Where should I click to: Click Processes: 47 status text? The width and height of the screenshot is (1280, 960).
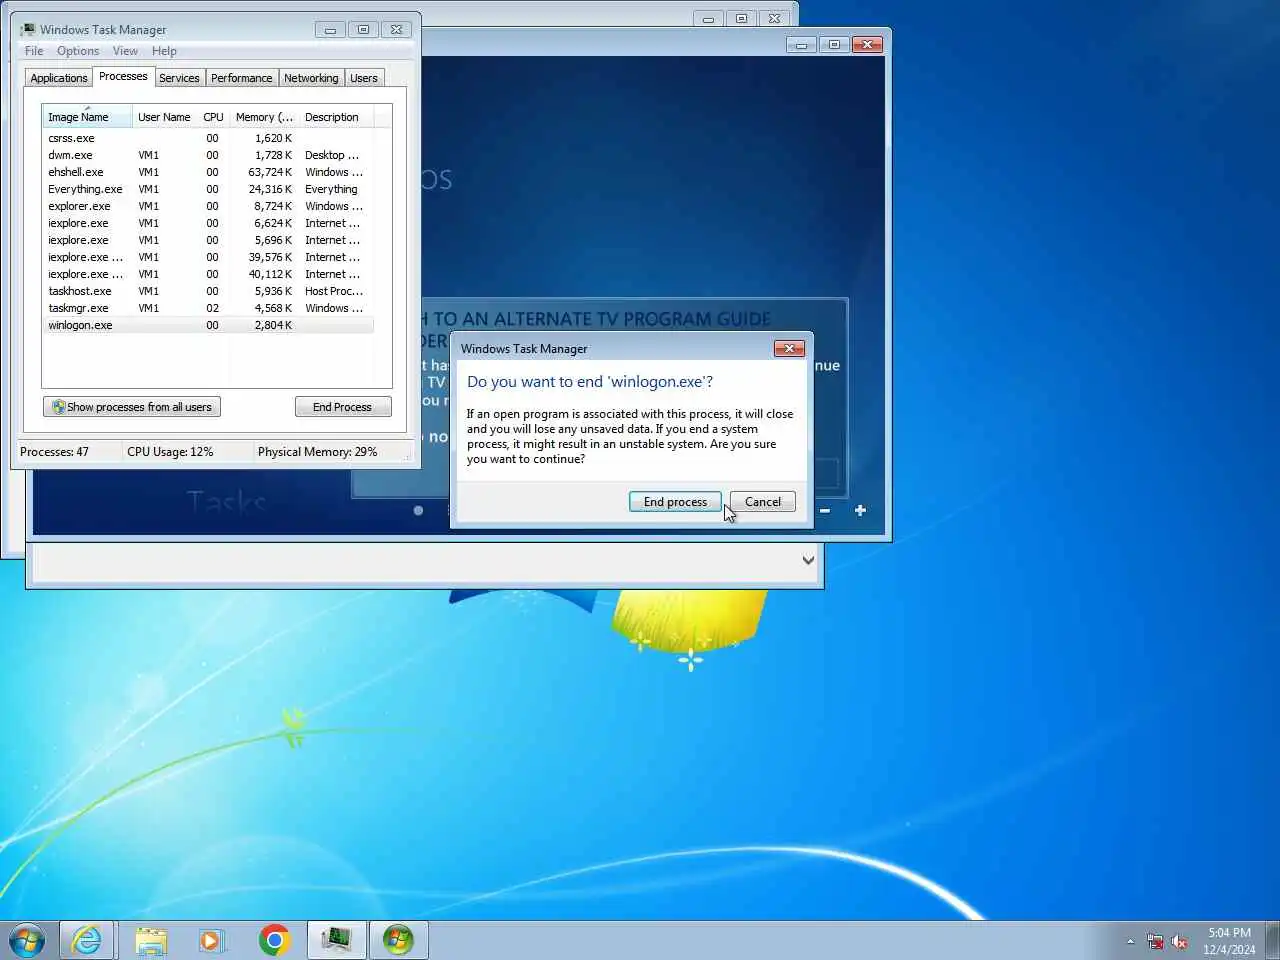[54, 452]
